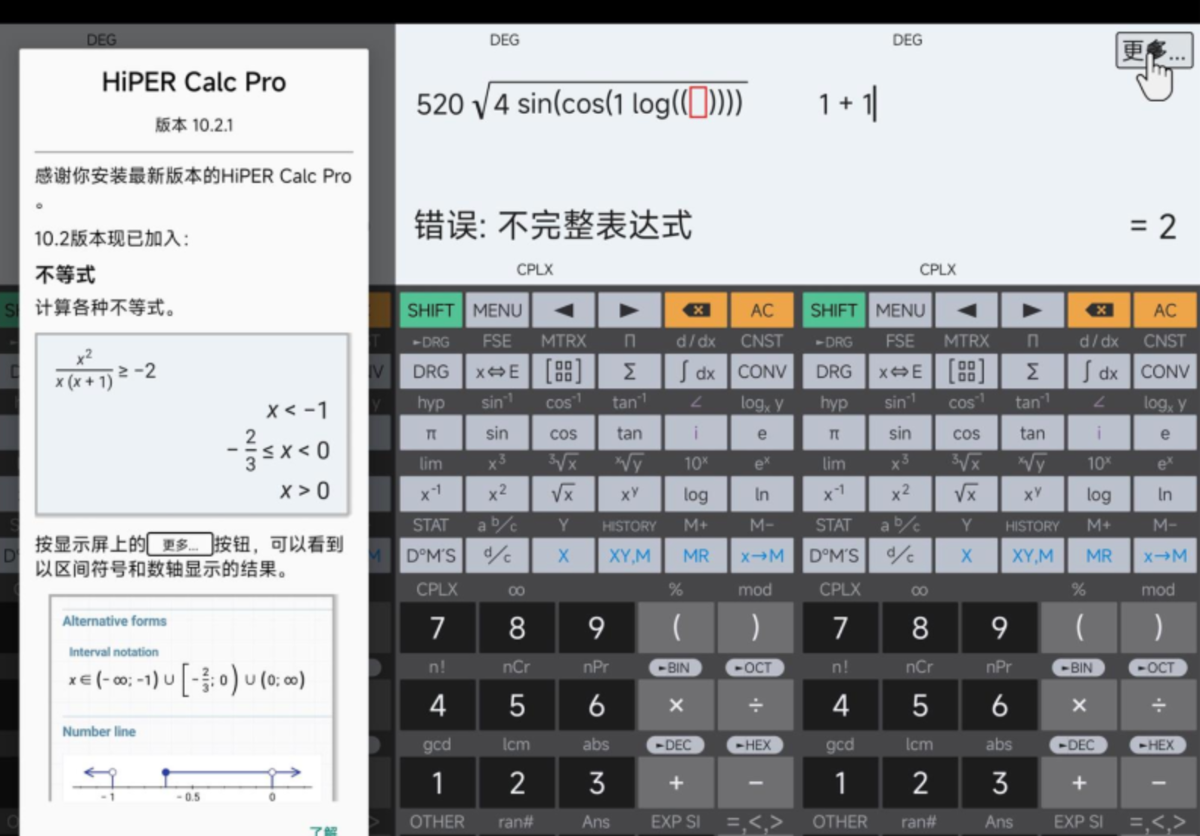Click the 1 + 1 expression input line
The image size is (1200, 836).
pos(846,104)
